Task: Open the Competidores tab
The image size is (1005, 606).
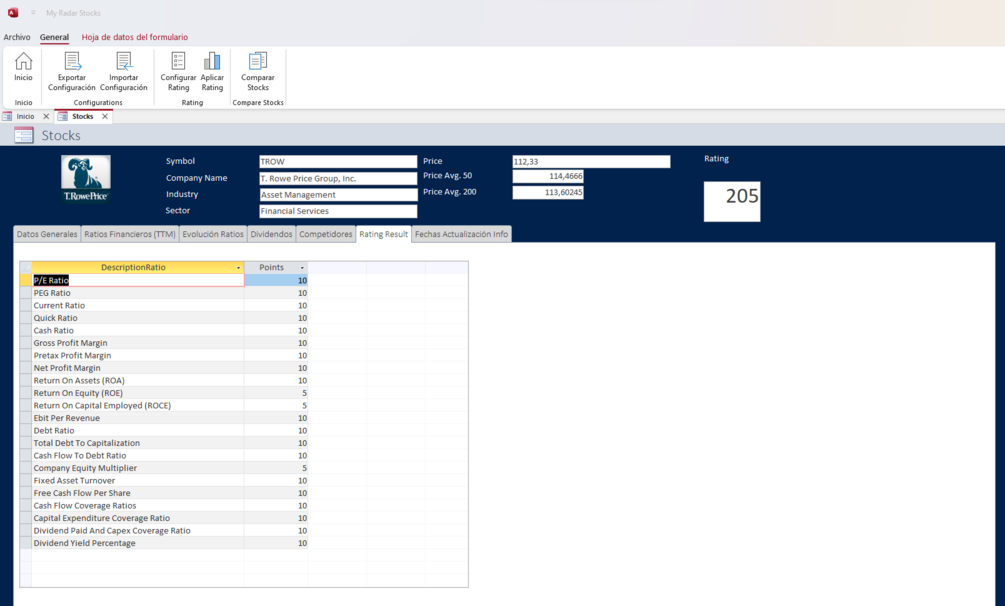Action: tap(326, 234)
